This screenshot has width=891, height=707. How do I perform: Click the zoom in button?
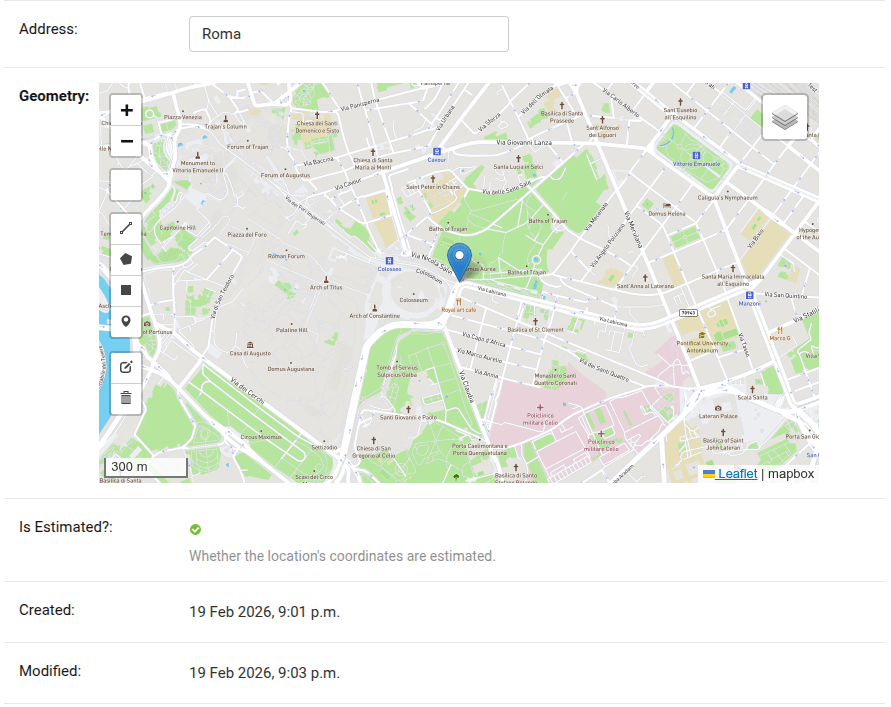(x=125, y=110)
